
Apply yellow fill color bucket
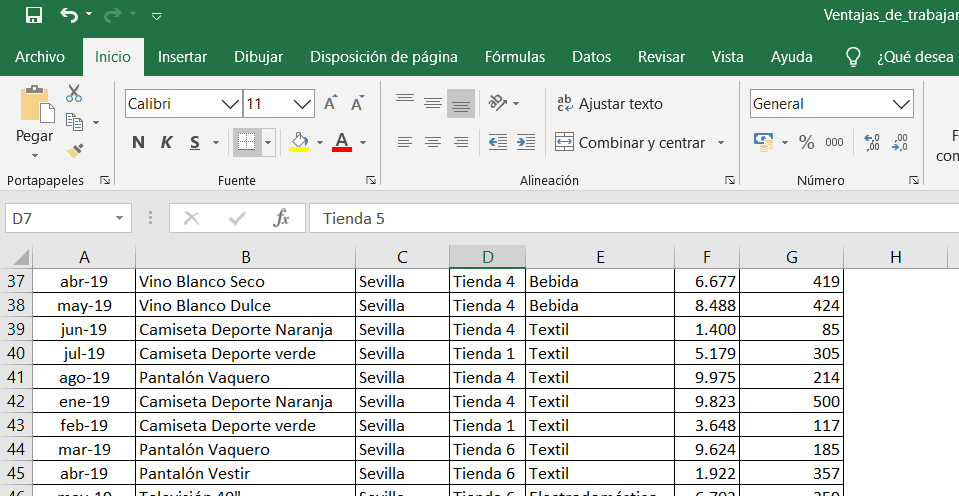(299, 142)
